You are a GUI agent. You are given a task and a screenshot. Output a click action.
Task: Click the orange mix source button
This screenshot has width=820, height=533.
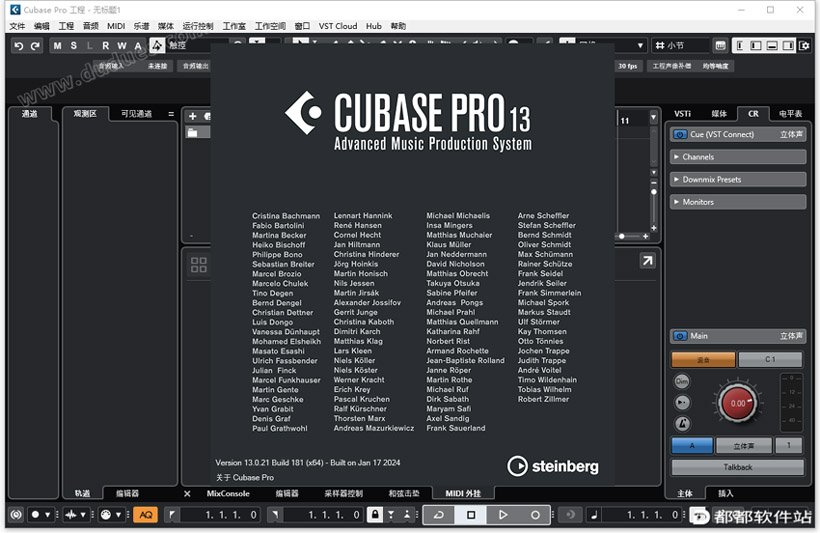pos(703,360)
